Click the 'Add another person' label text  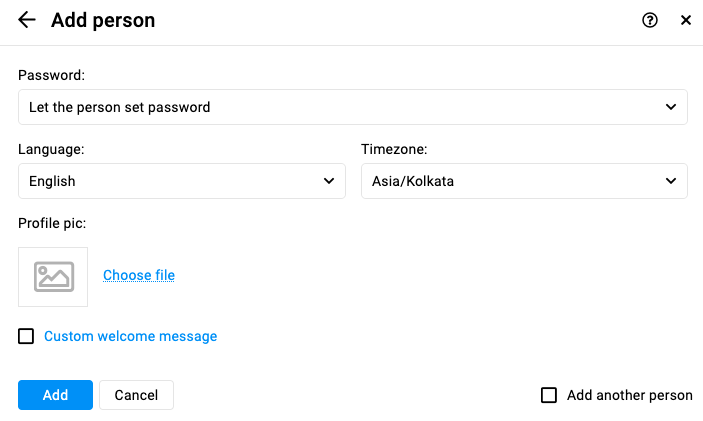pos(629,395)
